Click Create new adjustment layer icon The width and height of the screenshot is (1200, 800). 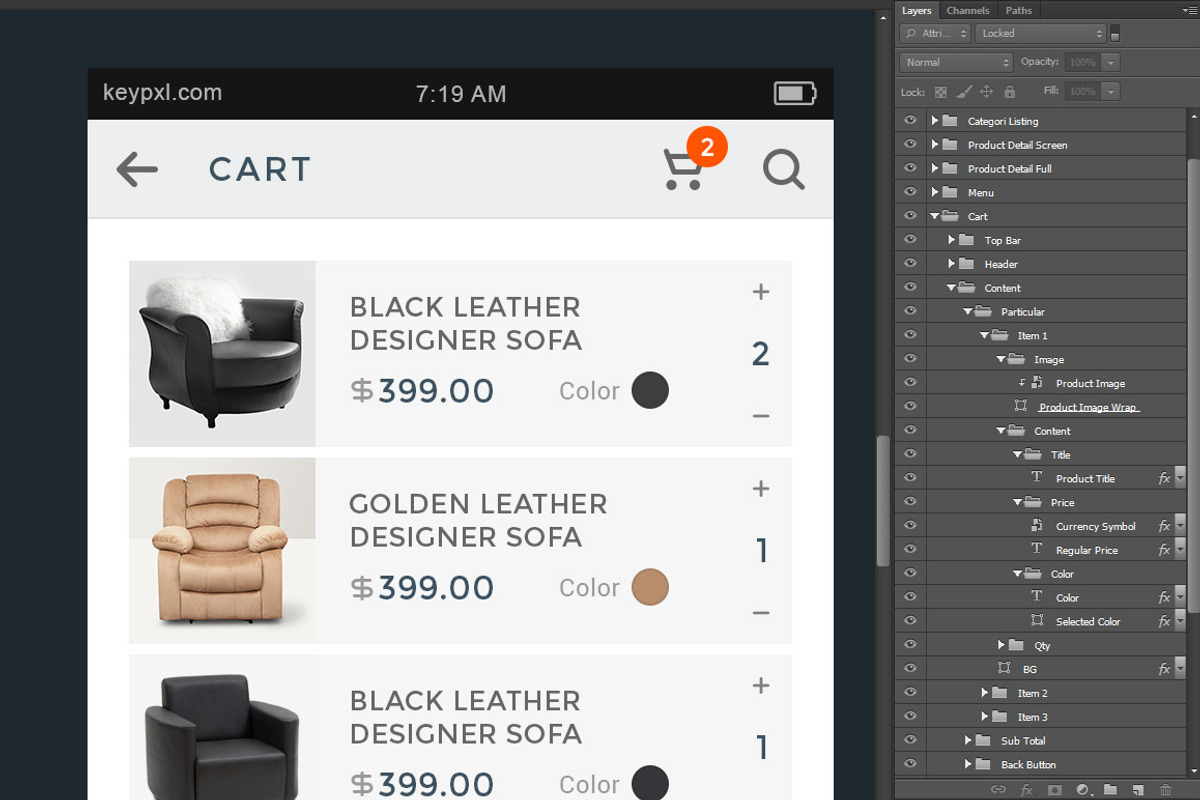pyautogui.click(x=1082, y=790)
